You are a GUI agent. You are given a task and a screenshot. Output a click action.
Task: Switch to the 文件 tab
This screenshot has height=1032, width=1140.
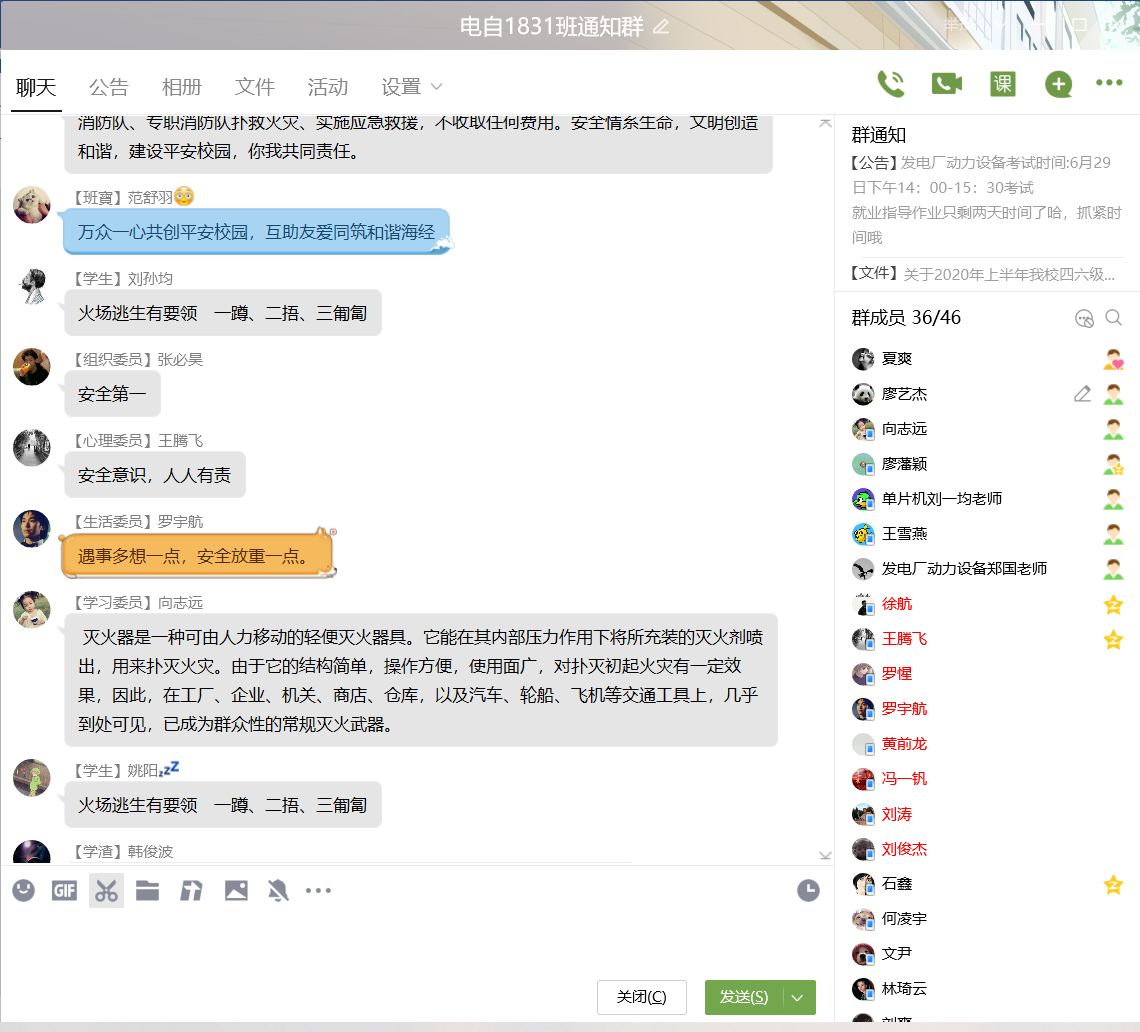click(254, 87)
